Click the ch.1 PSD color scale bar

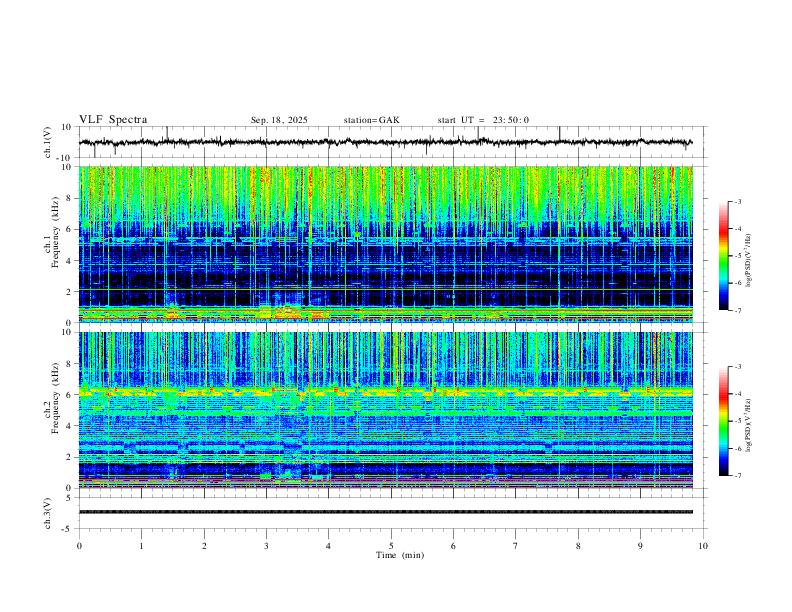pos(724,255)
